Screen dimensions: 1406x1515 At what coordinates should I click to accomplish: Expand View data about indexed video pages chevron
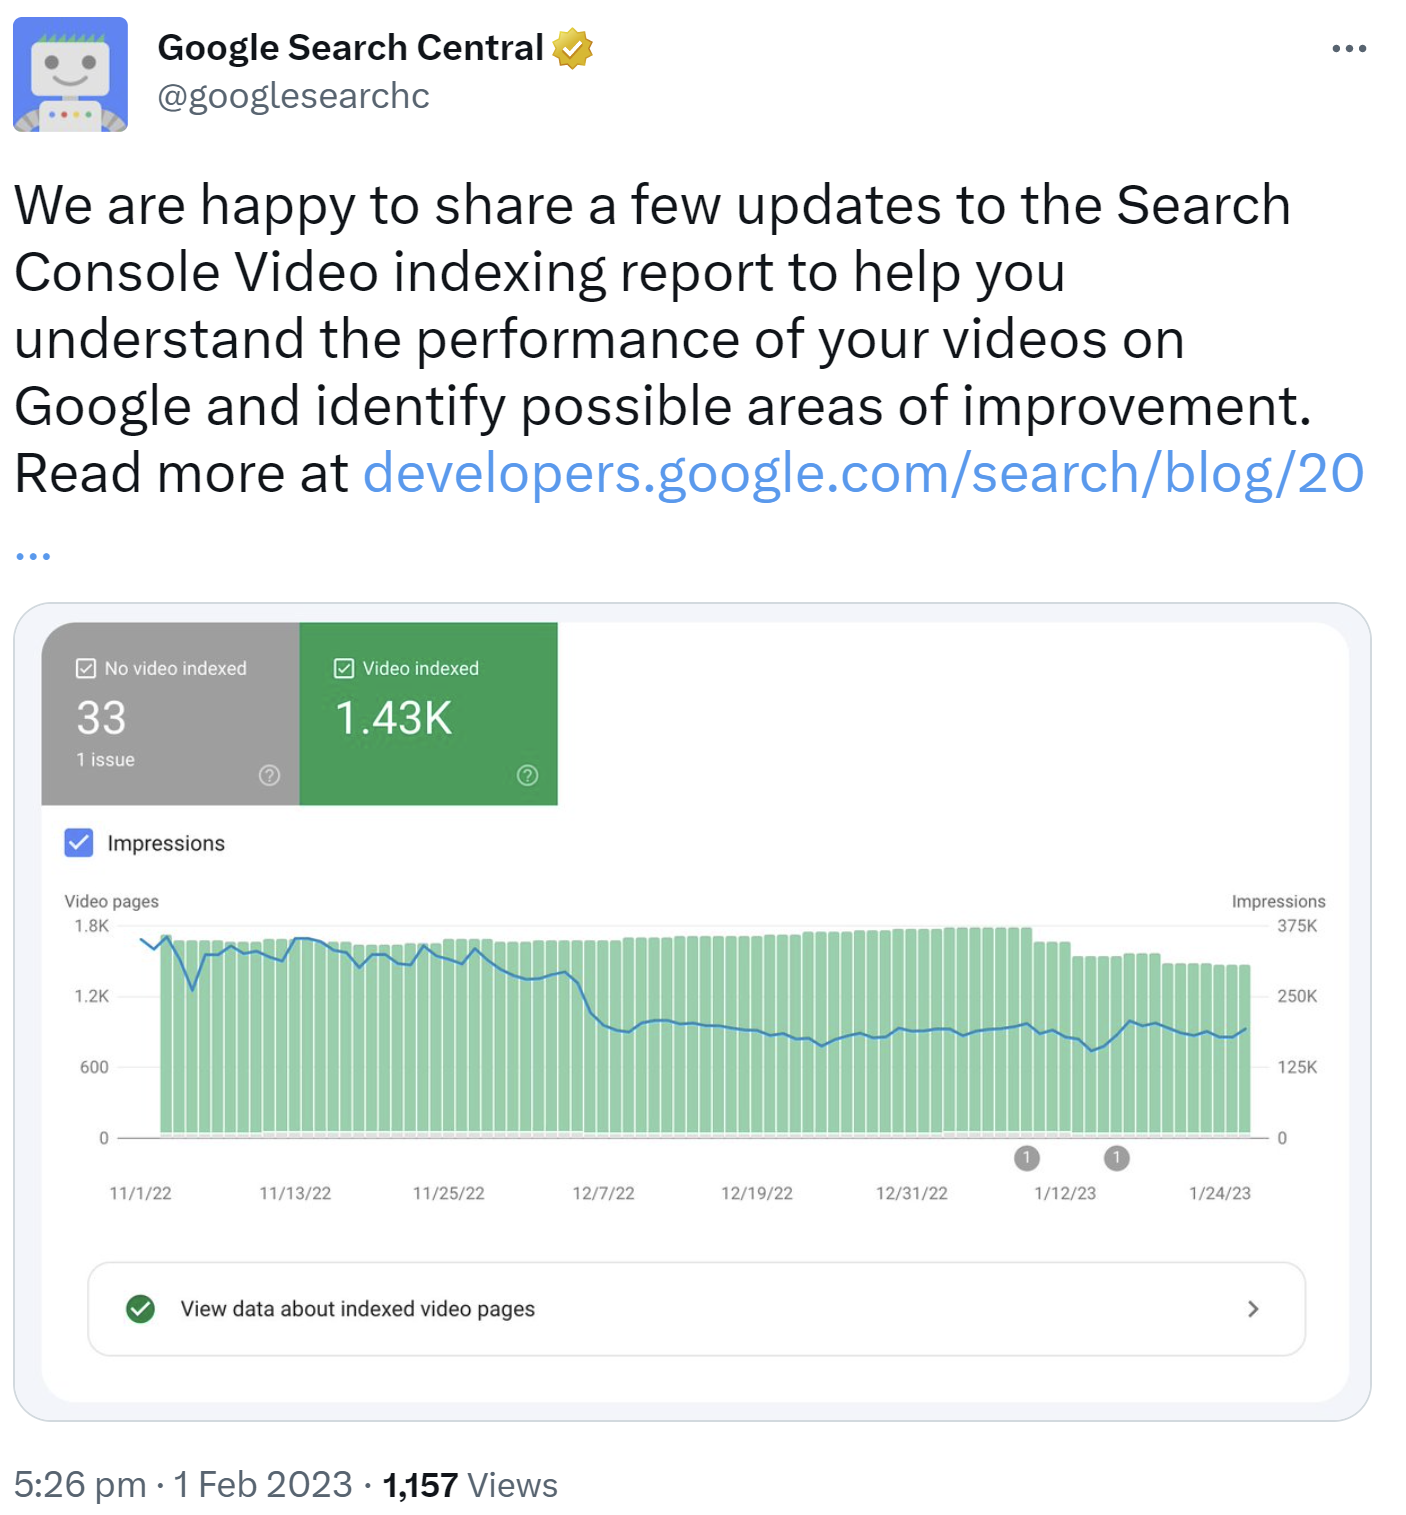tap(1253, 1309)
